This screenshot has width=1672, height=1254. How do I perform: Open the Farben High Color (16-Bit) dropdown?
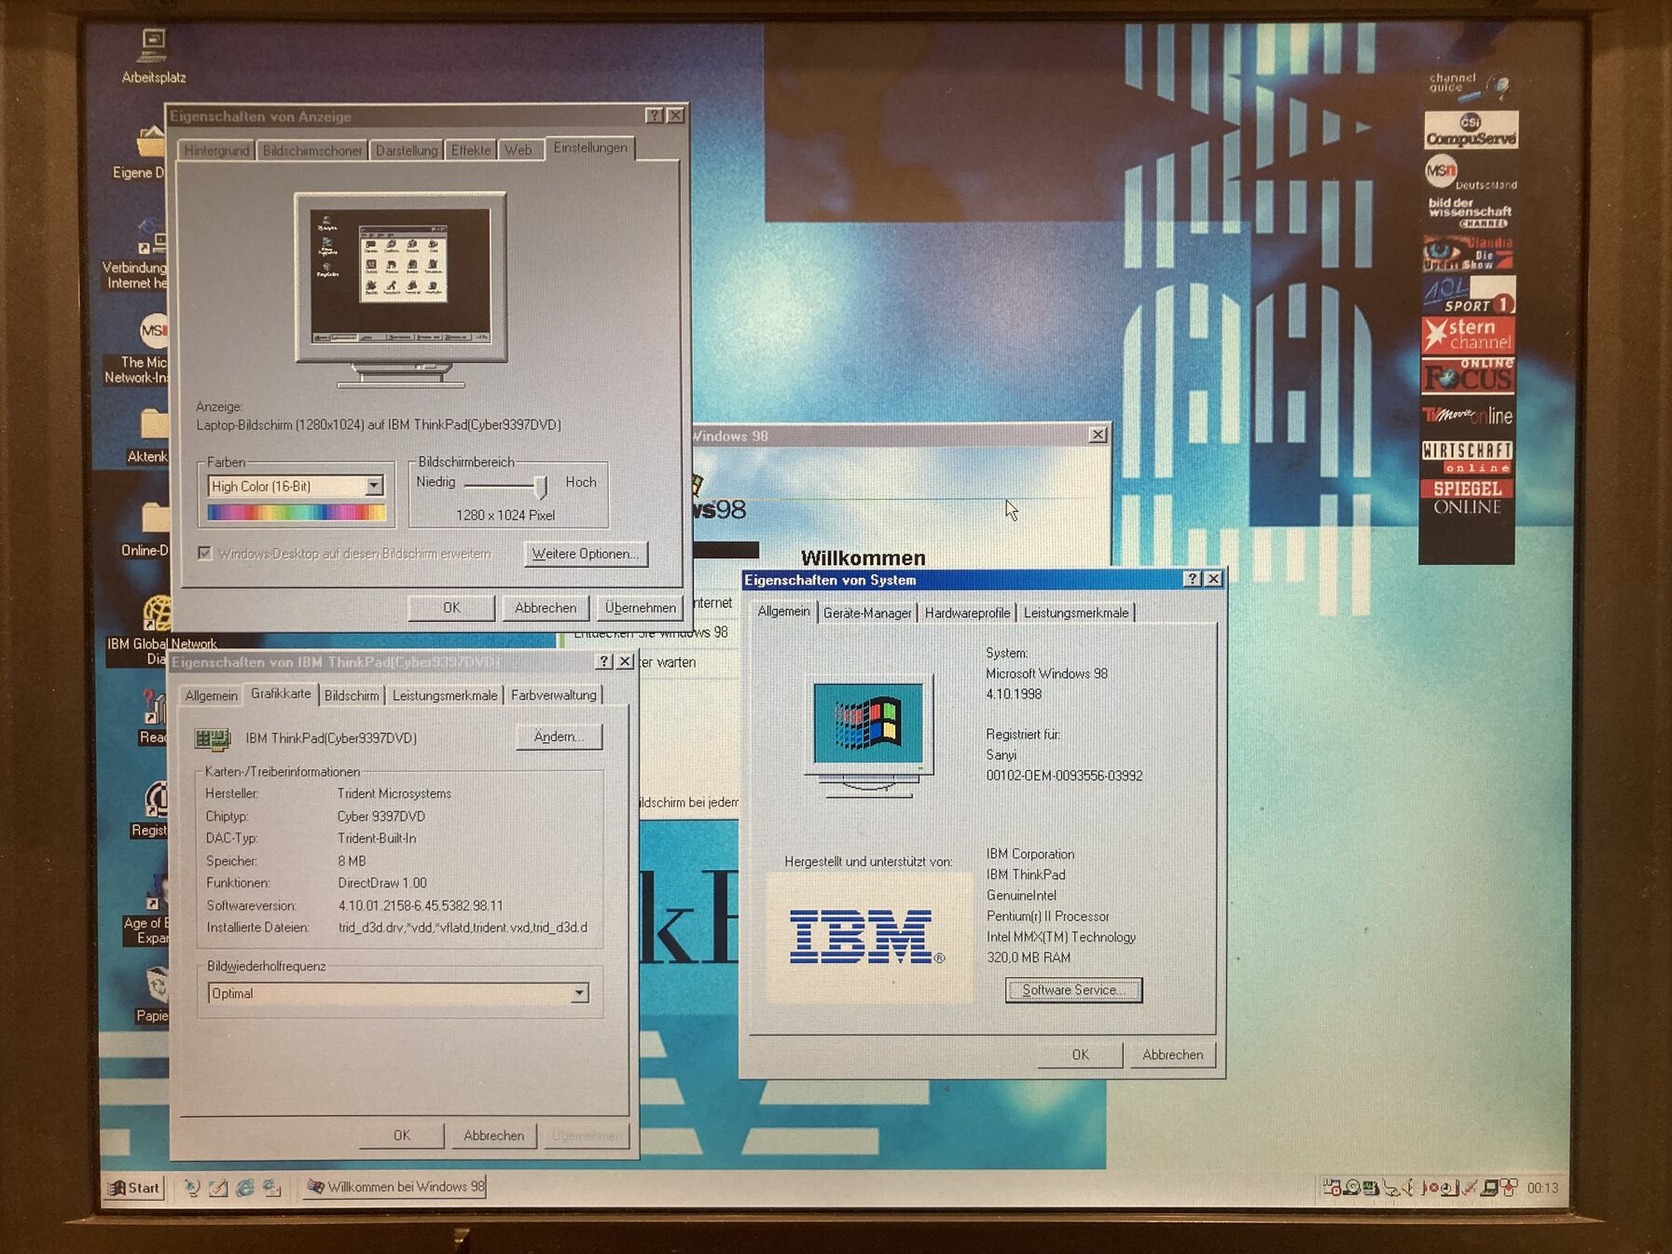[373, 486]
